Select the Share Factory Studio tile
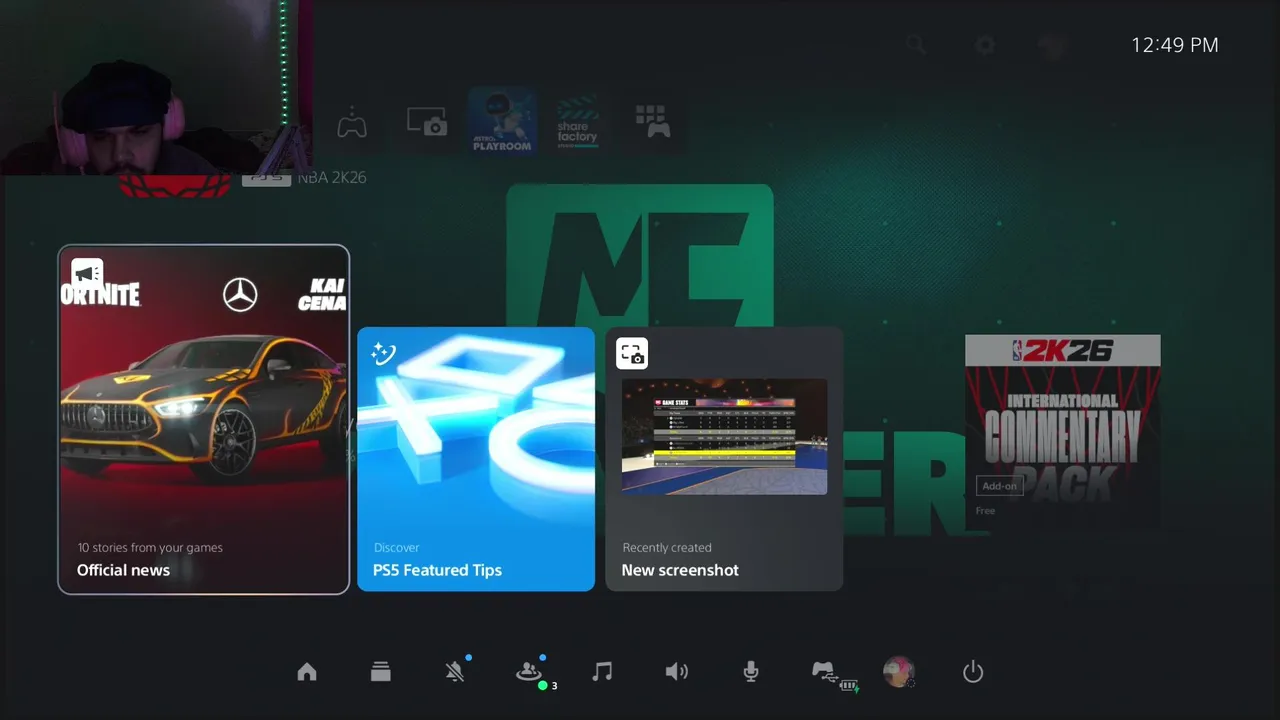Image resolution: width=1280 pixels, height=720 pixels. pos(577,124)
